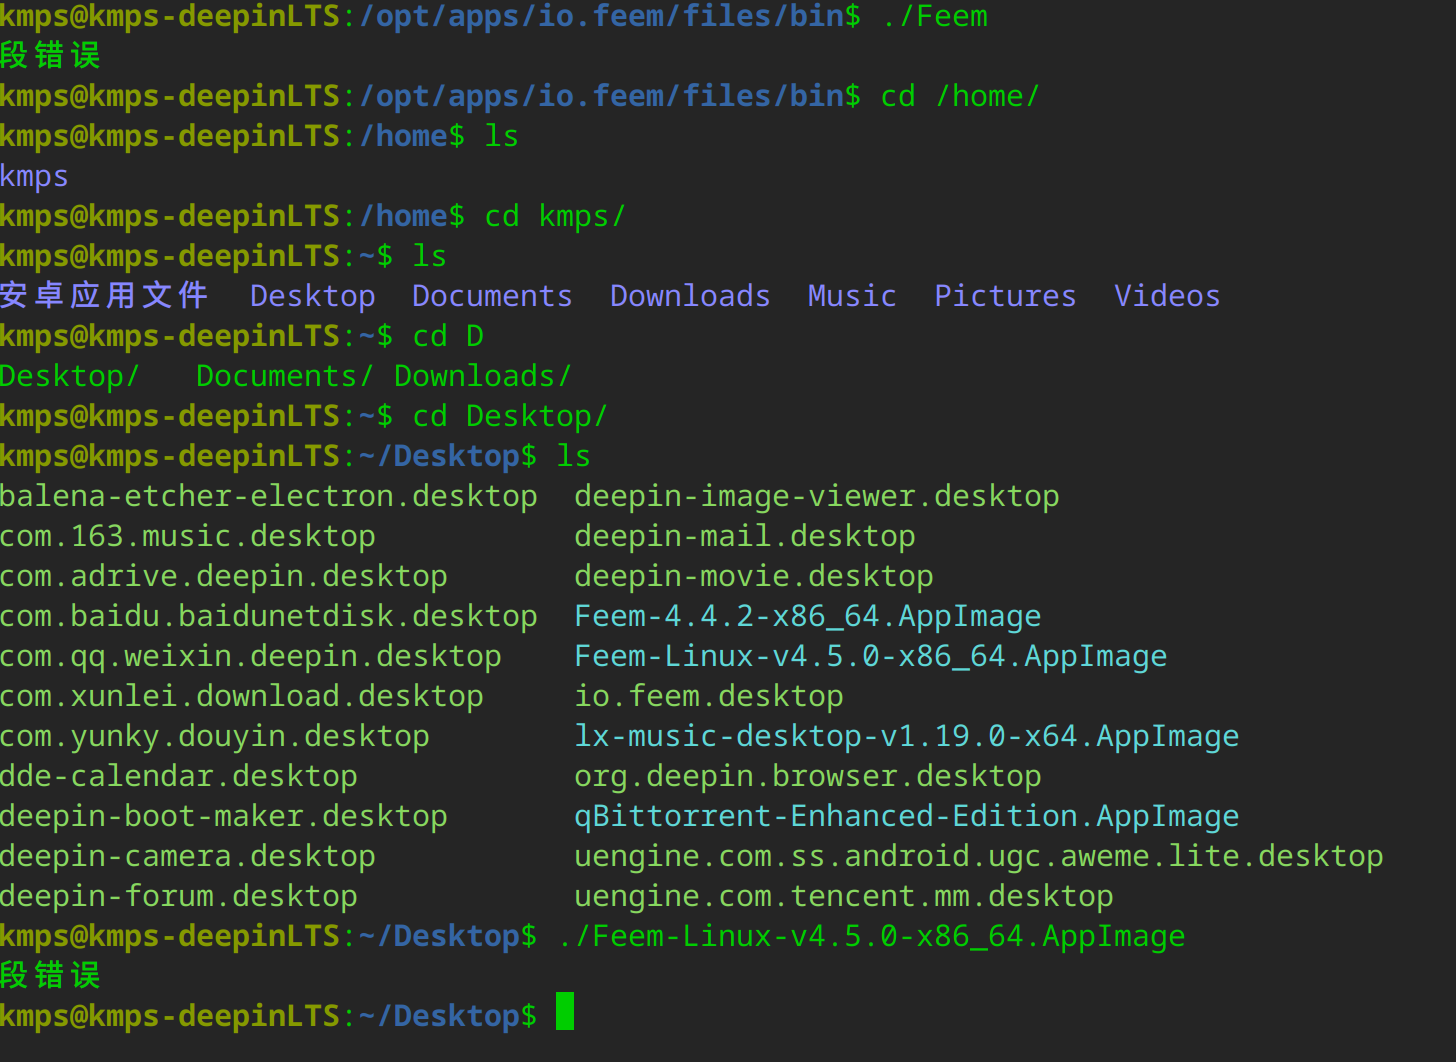
Task: Click the dde-calendar.desktop file name
Action: [178, 776]
